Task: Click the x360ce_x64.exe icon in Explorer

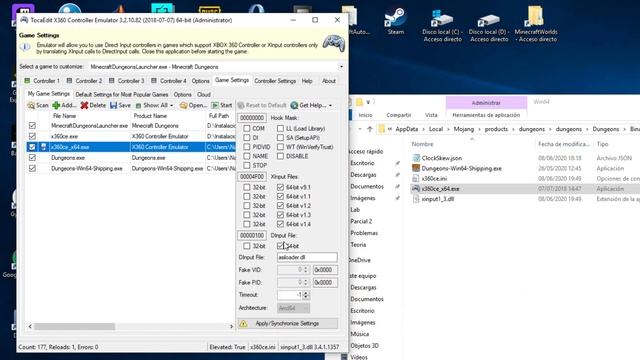Action: [x=416, y=189]
